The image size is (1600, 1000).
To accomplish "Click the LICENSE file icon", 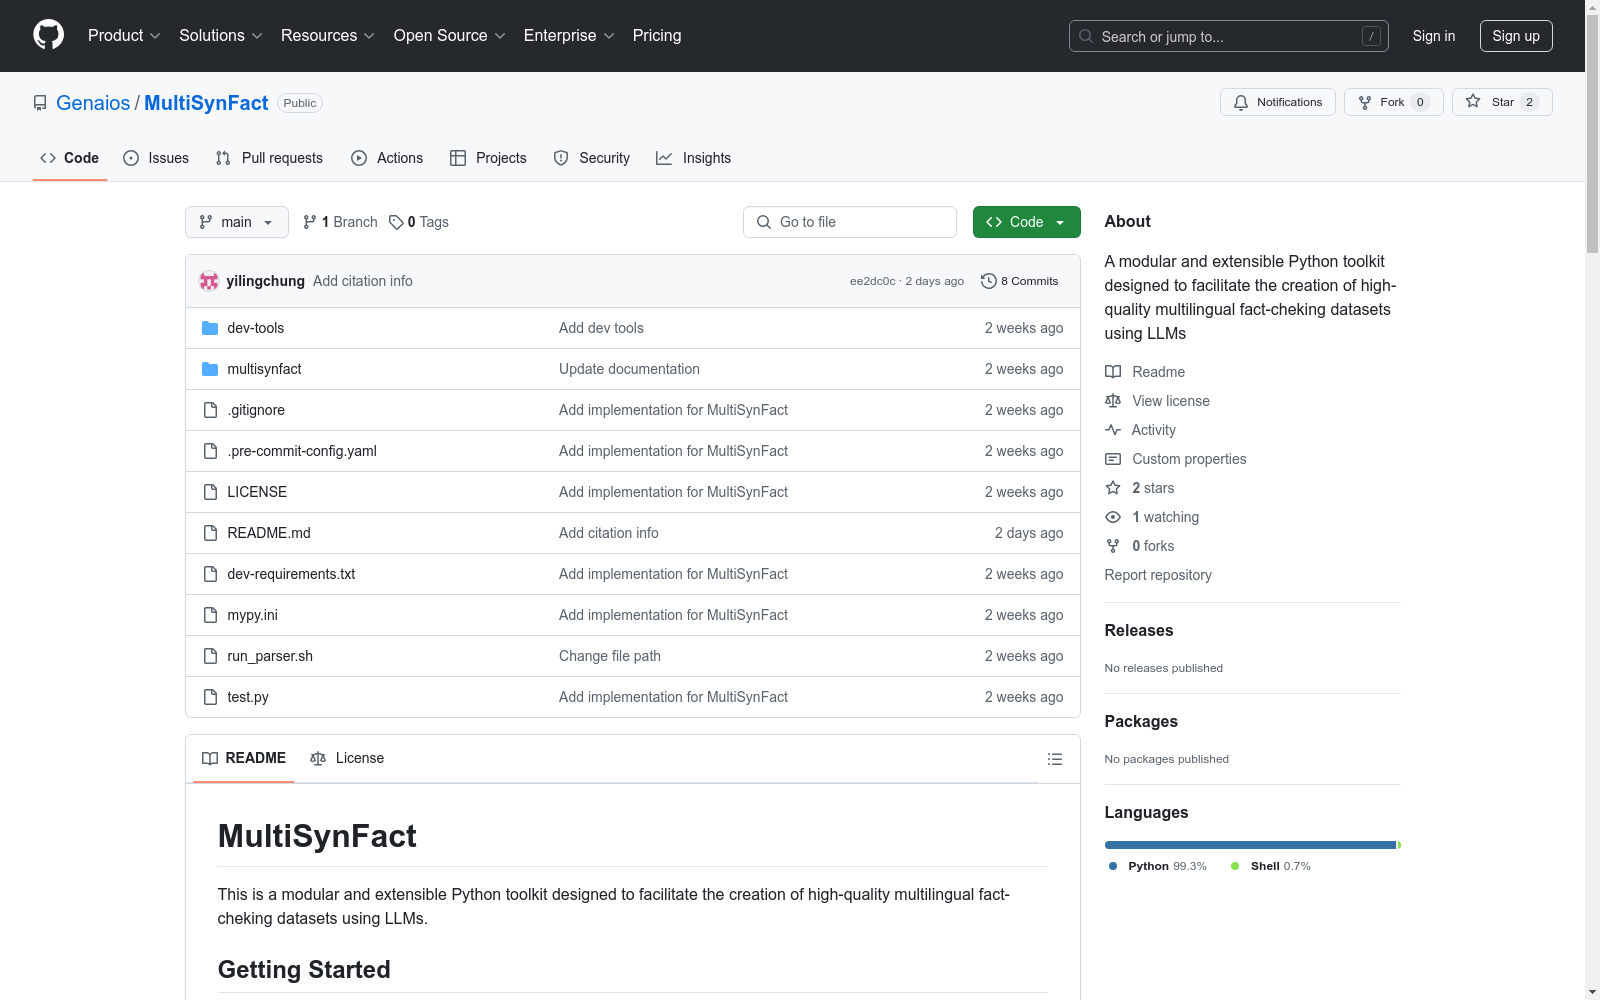I will tap(210, 492).
